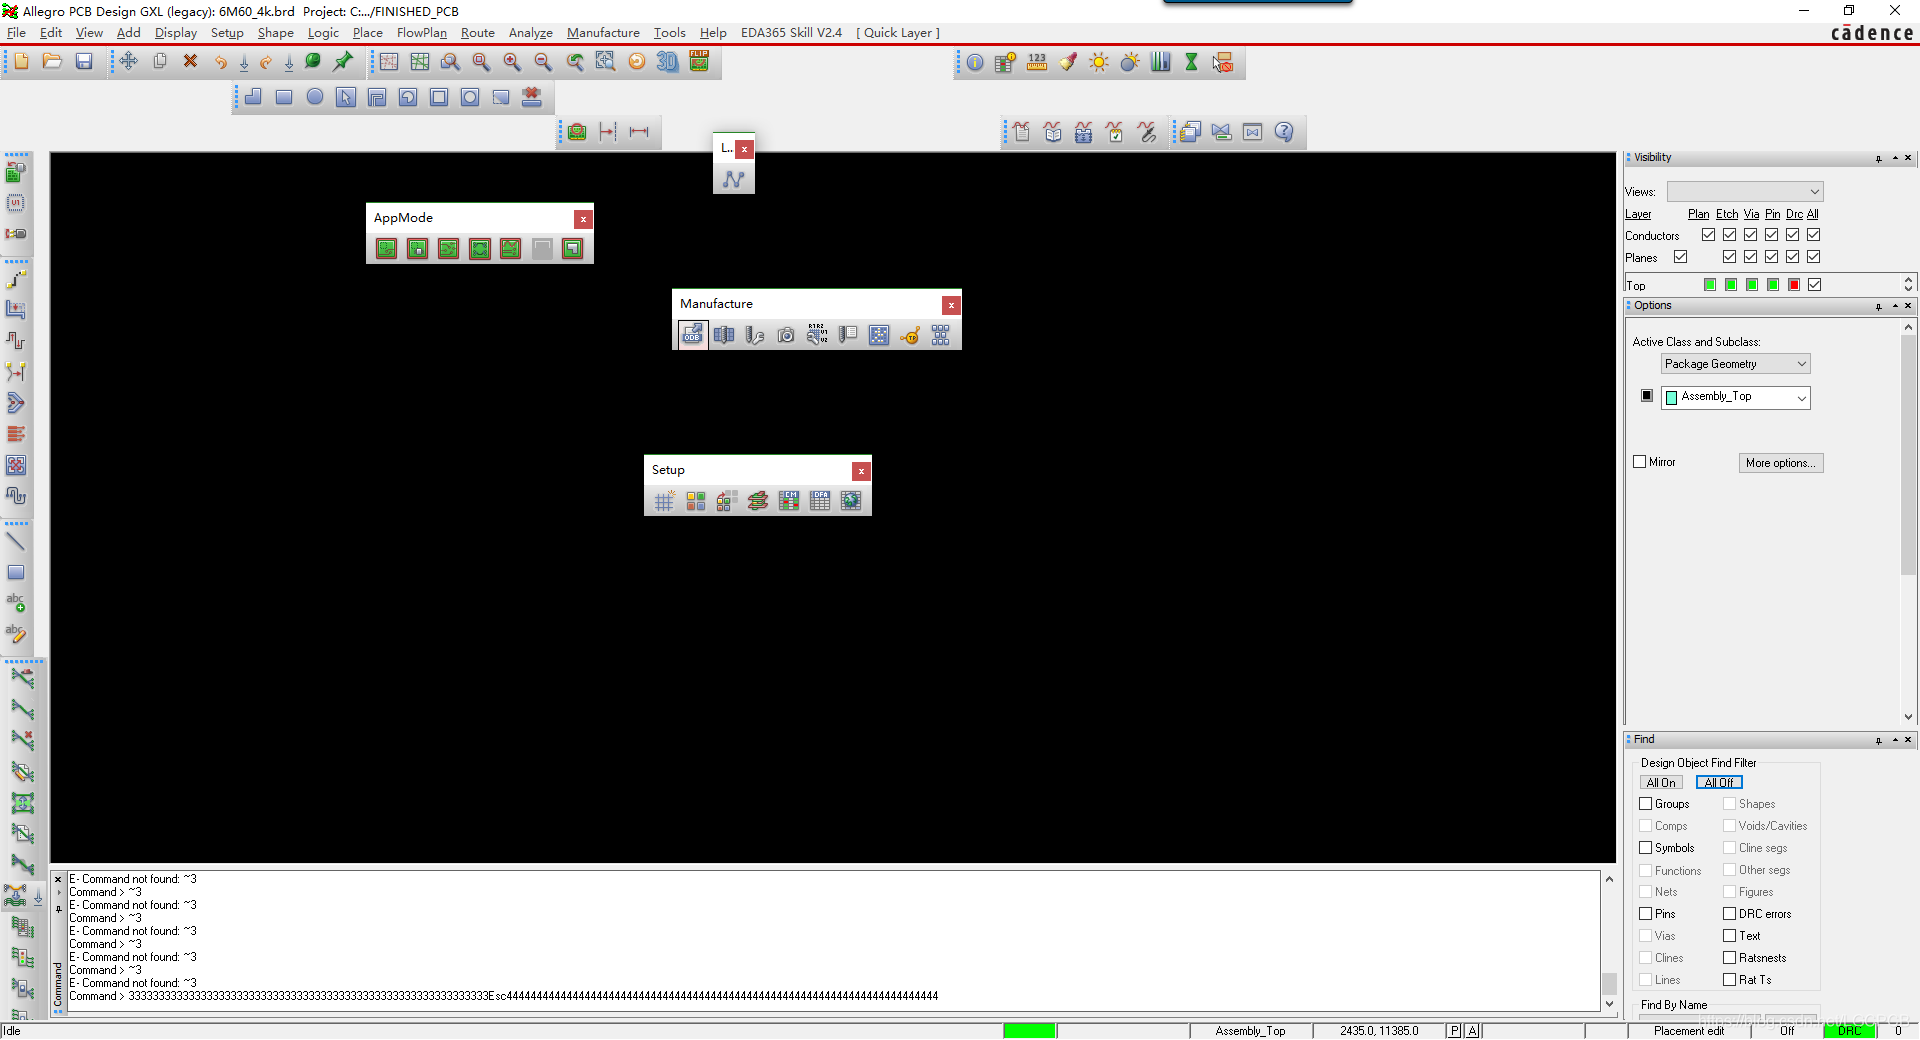Open the 3D viewer icon
1920x1040 pixels.
click(x=667, y=62)
